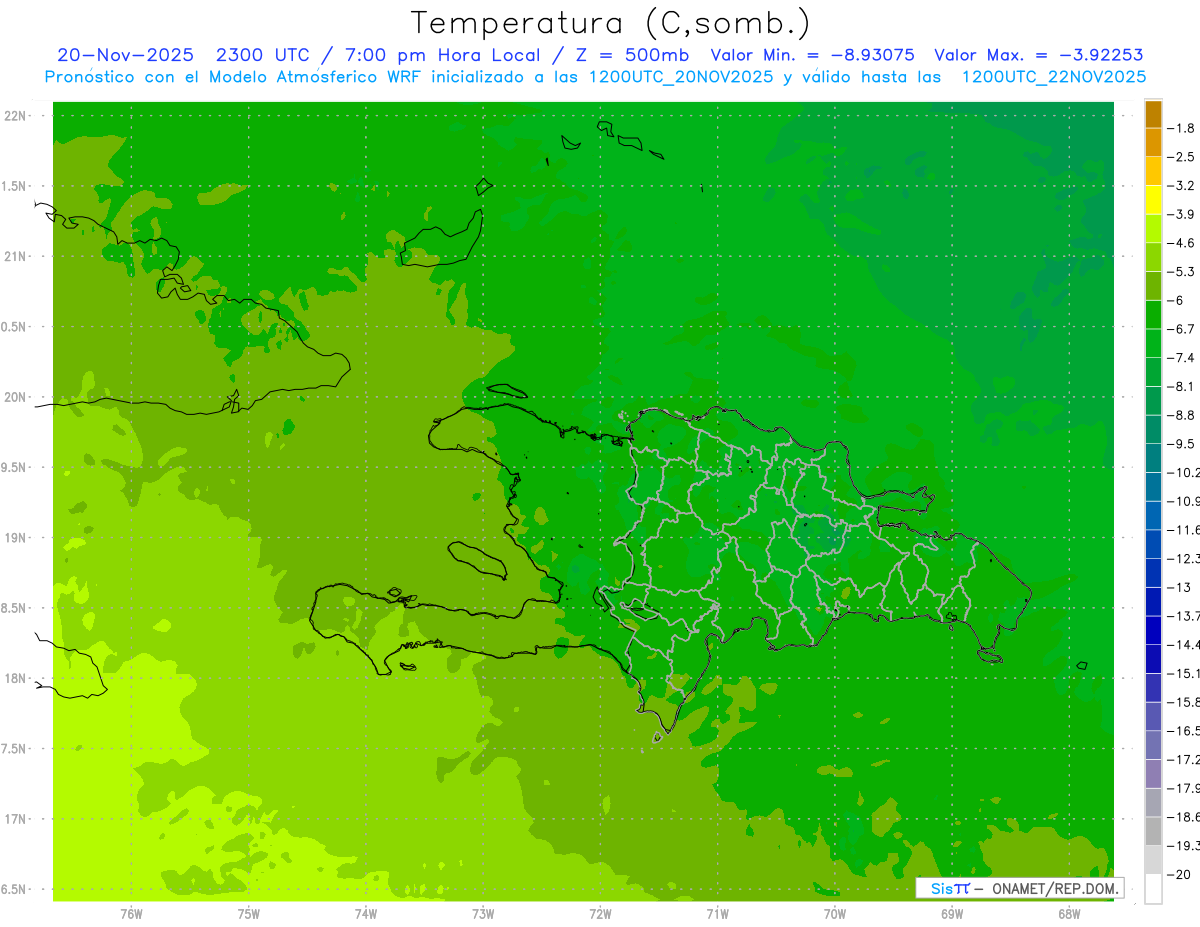Image resolution: width=1200 pixels, height=927 pixels.
Task: Click the "76W" longitude label
Action: click(x=131, y=914)
